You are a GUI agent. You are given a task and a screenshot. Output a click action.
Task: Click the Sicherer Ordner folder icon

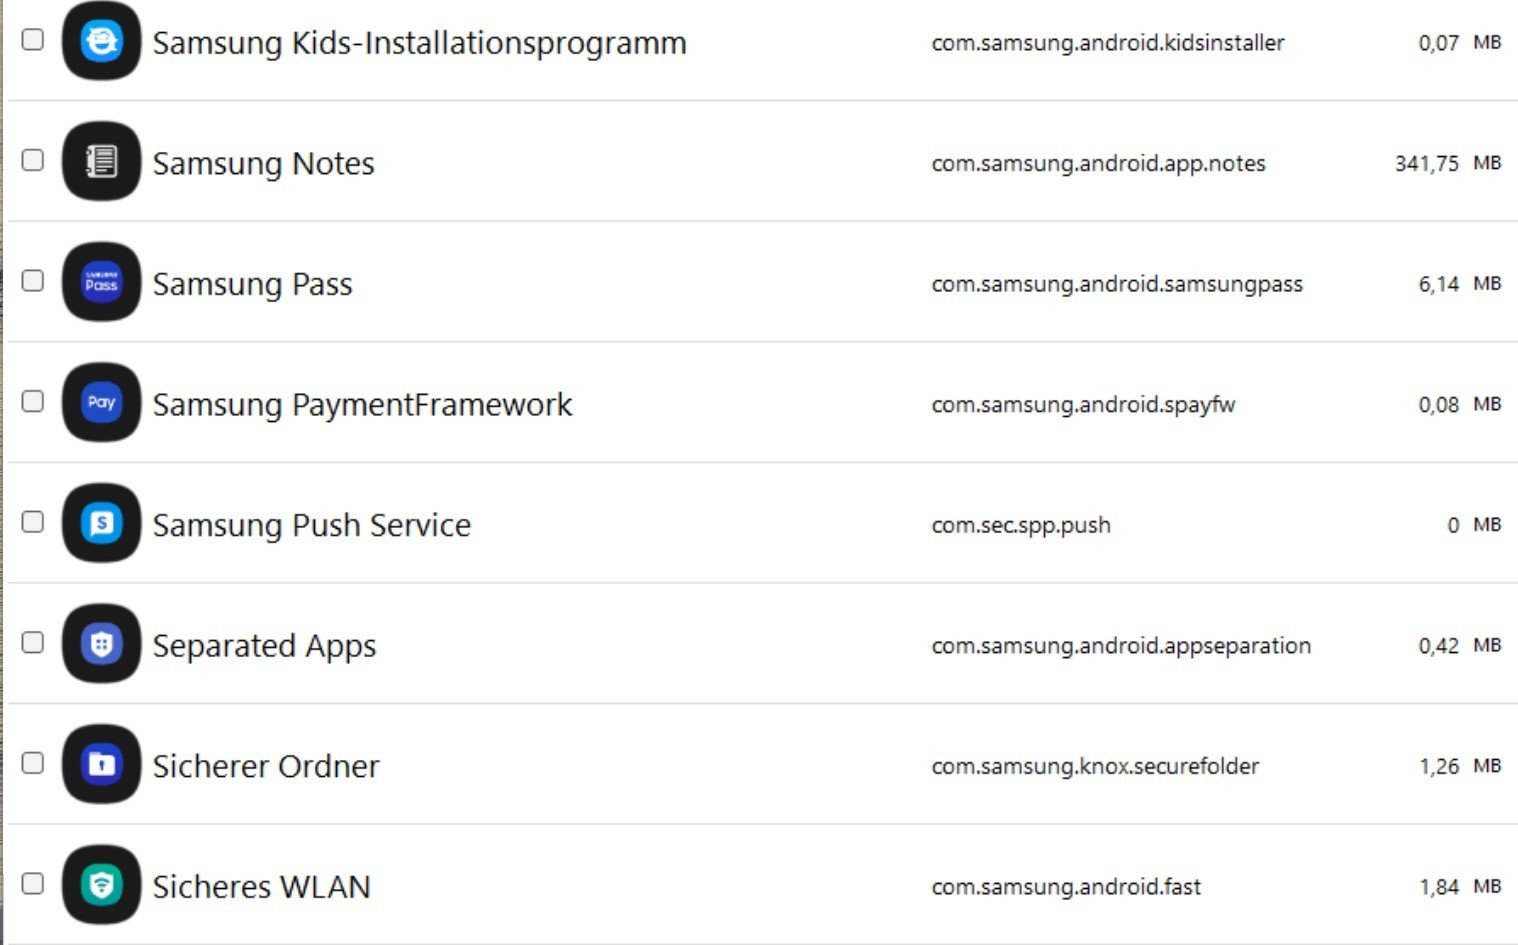pyautogui.click(x=101, y=764)
